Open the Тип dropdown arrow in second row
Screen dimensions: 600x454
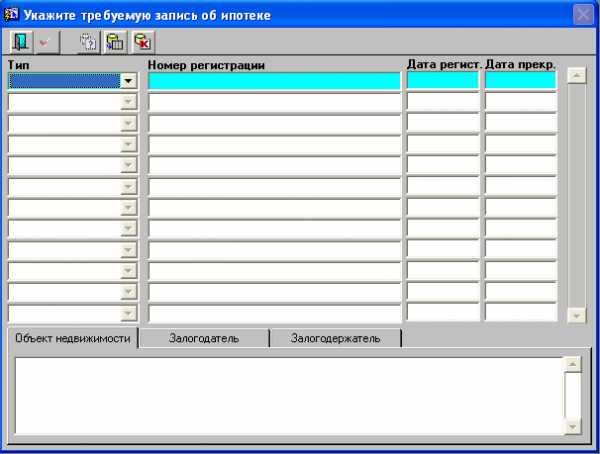coord(128,102)
